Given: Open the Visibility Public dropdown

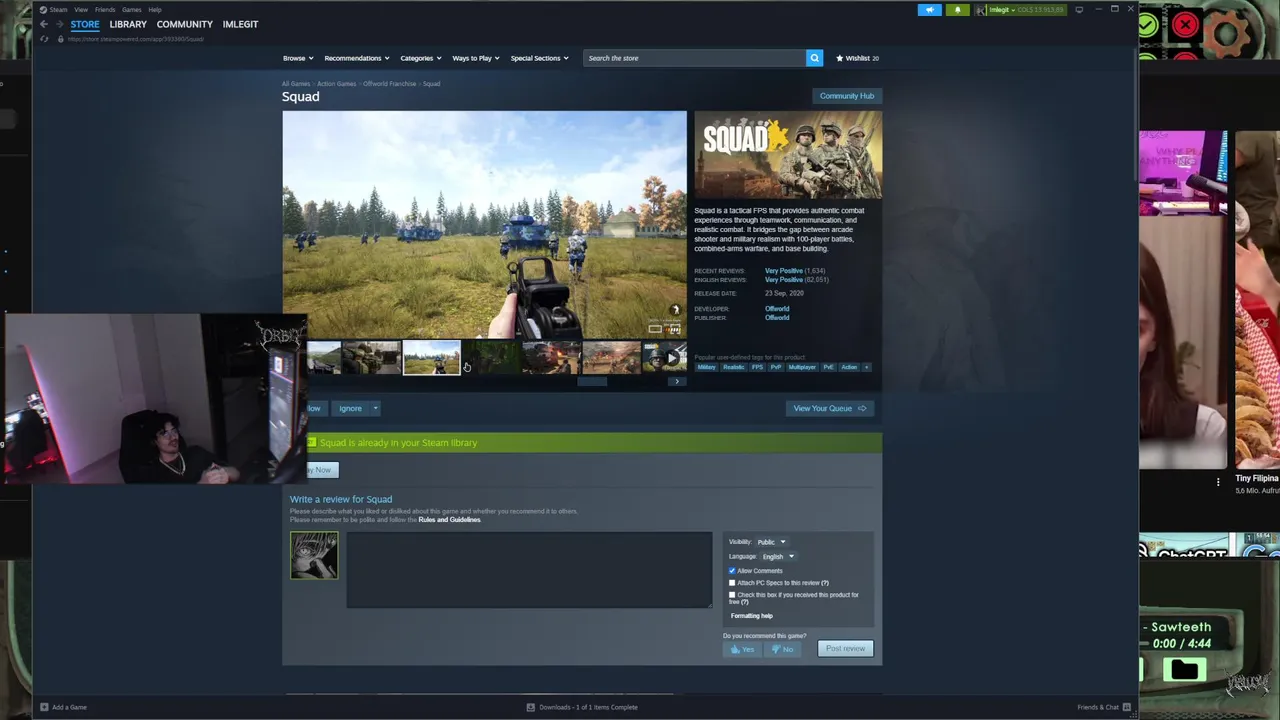Looking at the screenshot, I should point(771,542).
